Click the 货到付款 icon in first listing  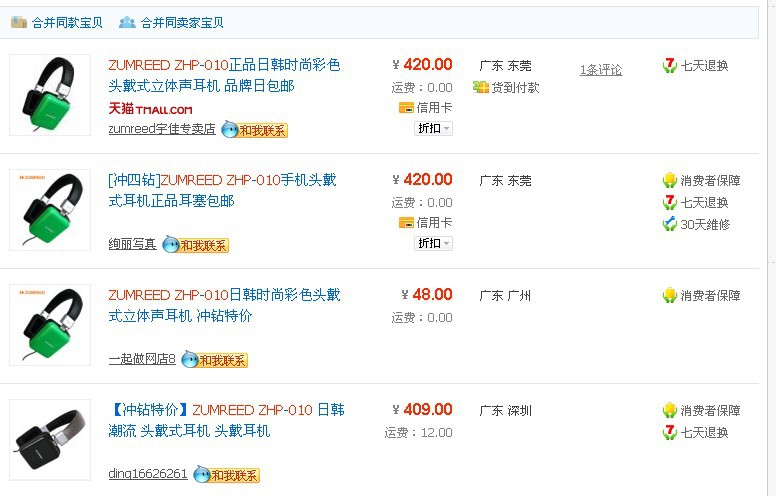(481, 88)
